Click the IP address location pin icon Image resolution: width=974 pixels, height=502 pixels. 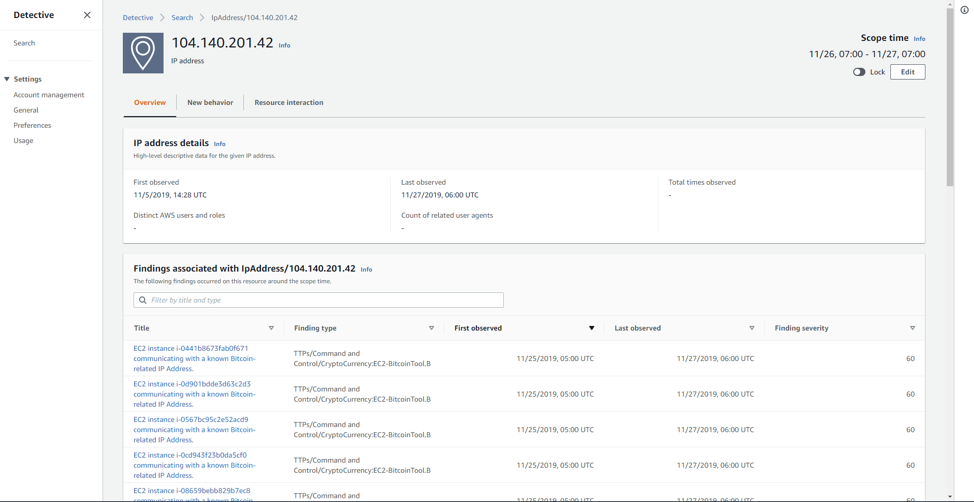(x=143, y=53)
